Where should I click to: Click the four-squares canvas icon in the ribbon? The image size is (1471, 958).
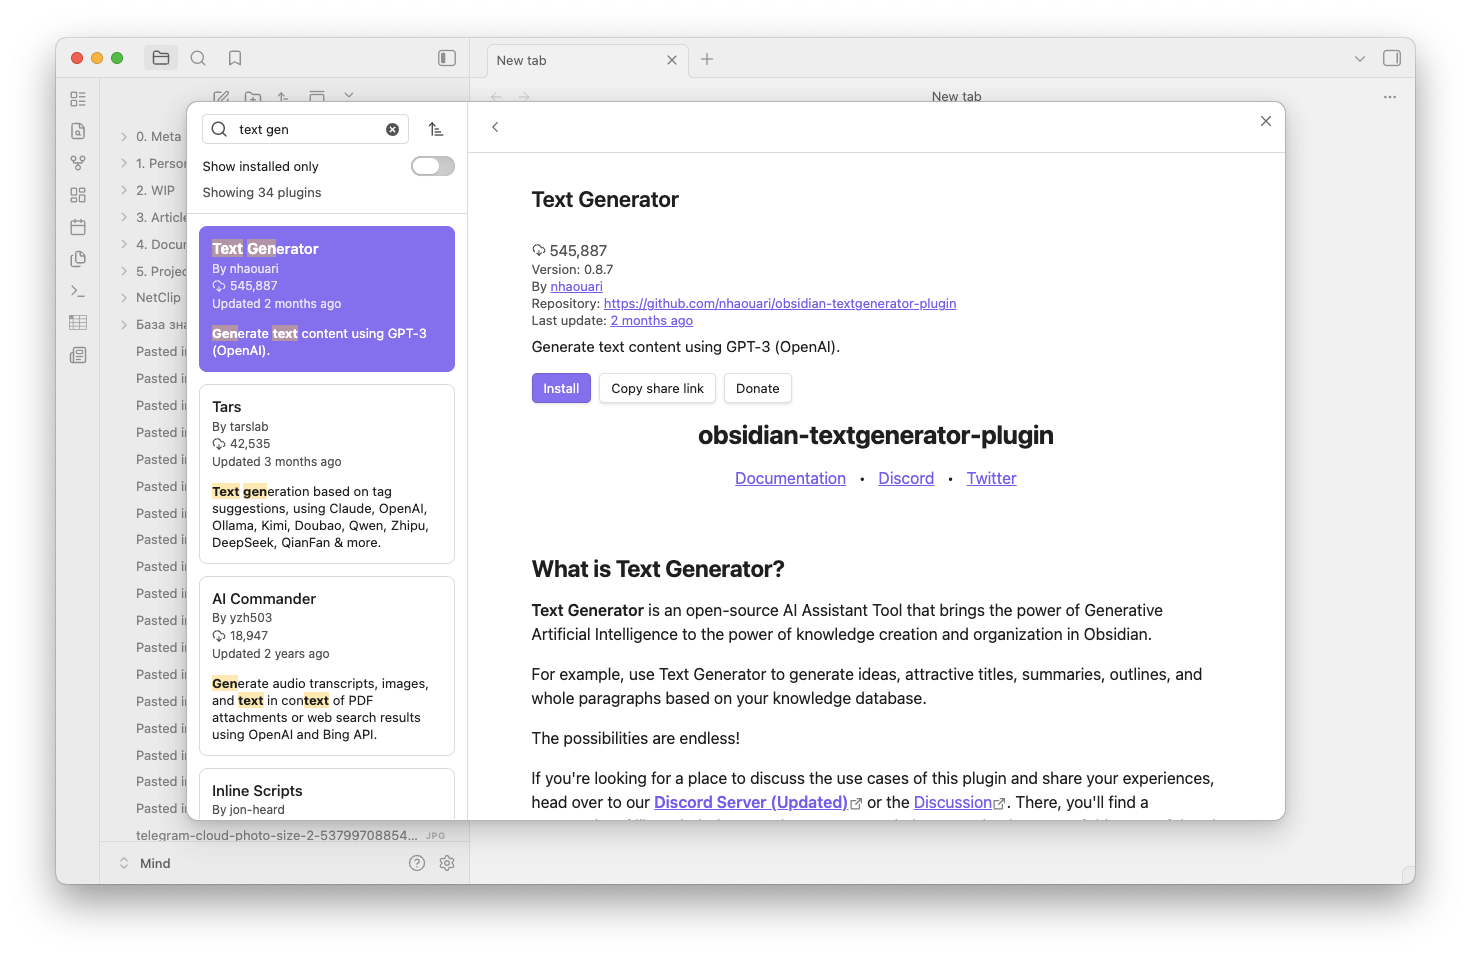pyautogui.click(x=78, y=195)
